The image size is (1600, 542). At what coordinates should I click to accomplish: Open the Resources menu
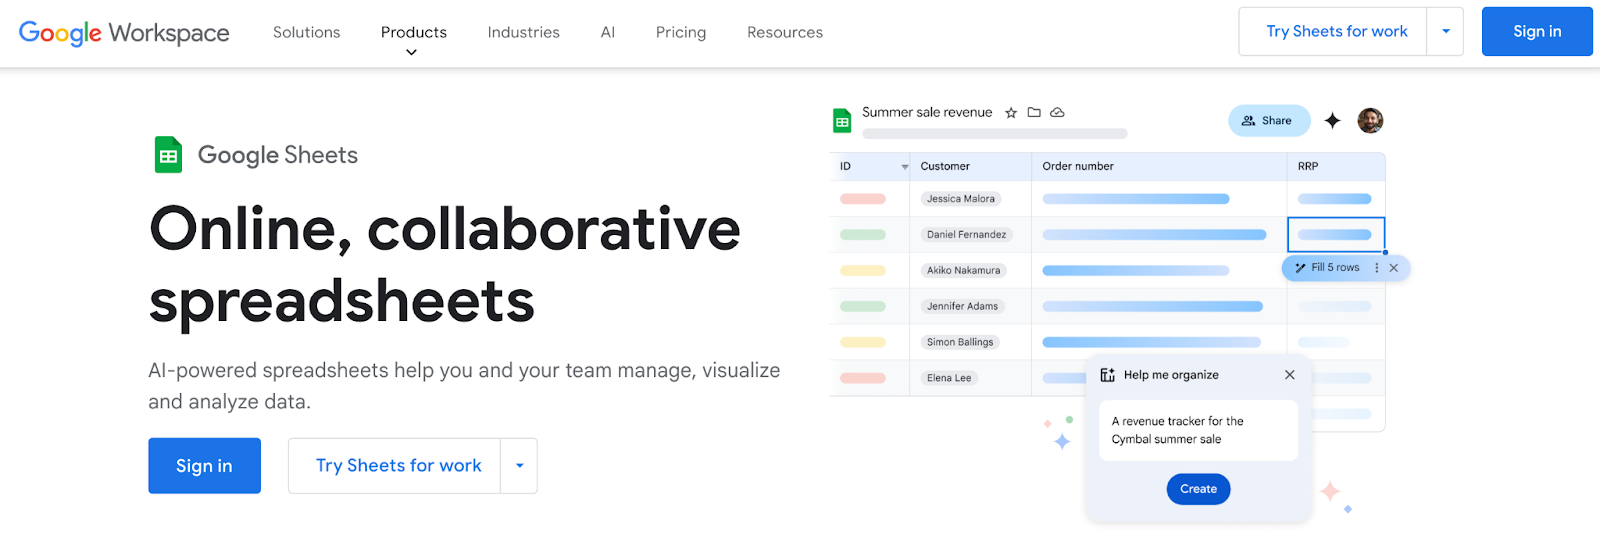pos(785,32)
